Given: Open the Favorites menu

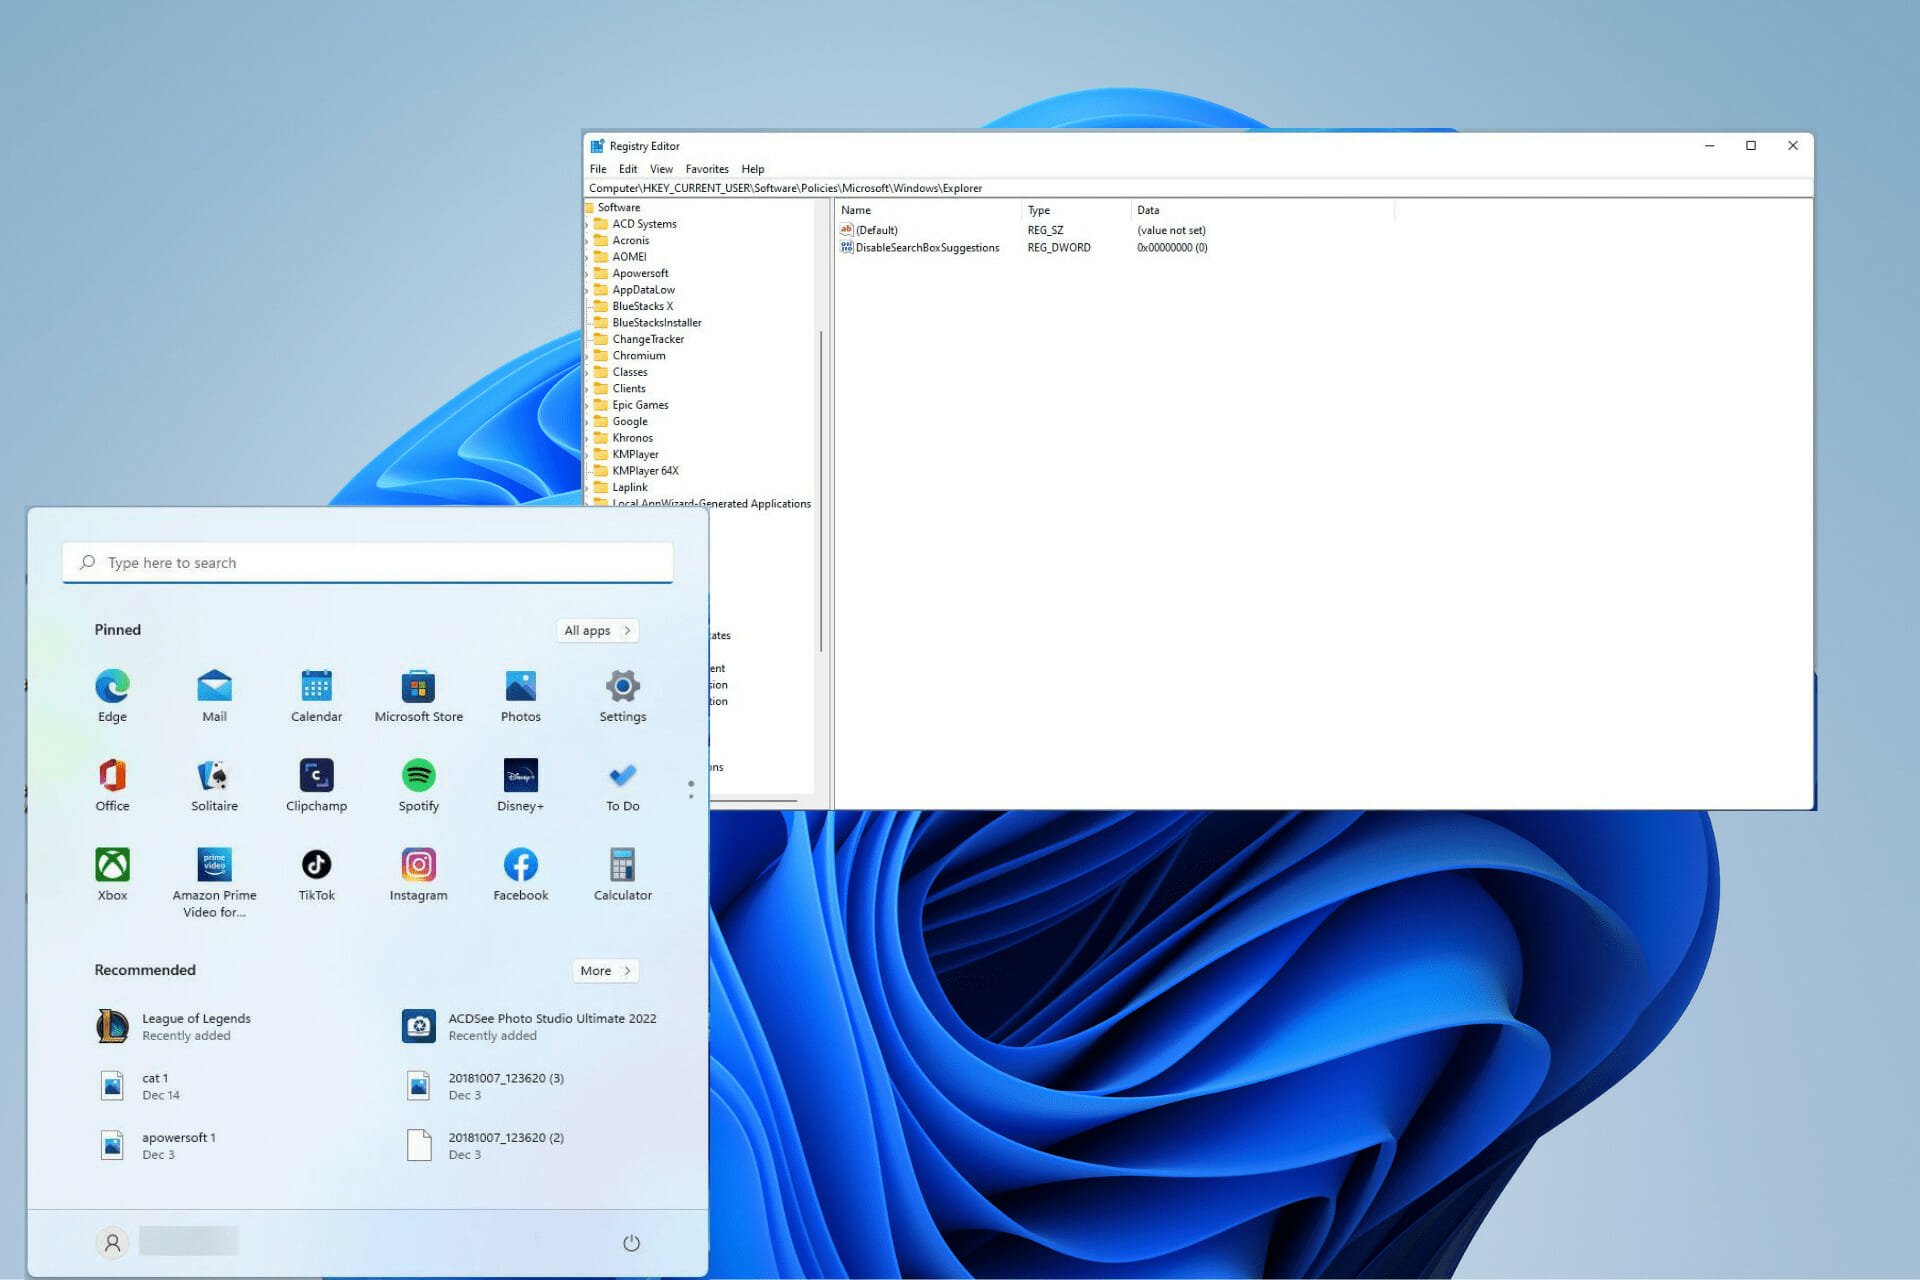Looking at the screenshot, I should coord(707,169).
